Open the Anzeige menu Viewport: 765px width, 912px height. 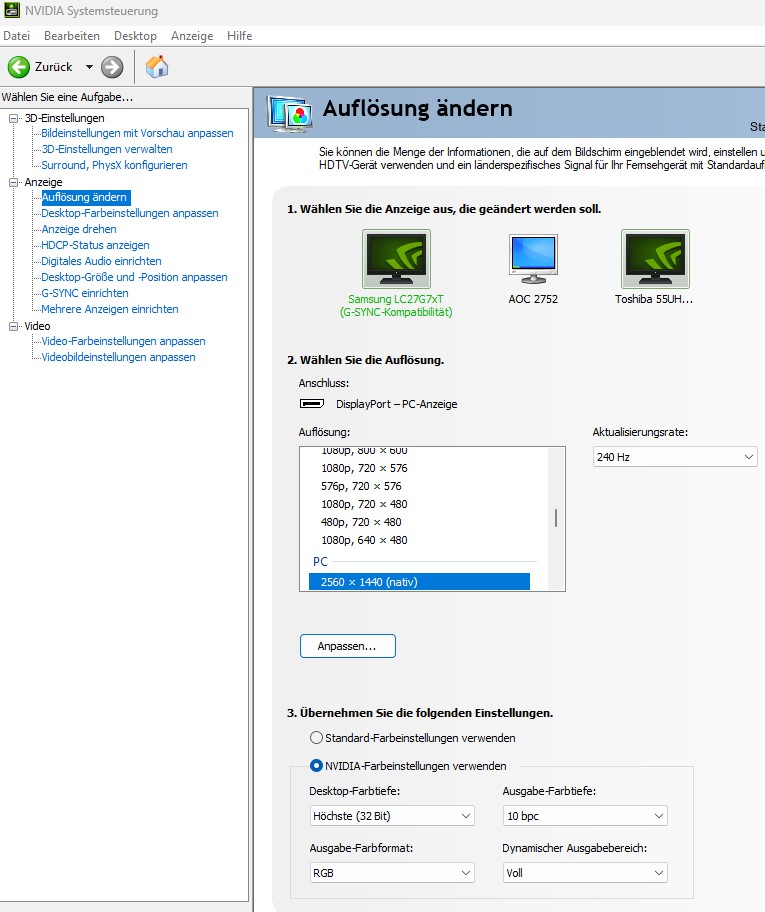point(192,35)
